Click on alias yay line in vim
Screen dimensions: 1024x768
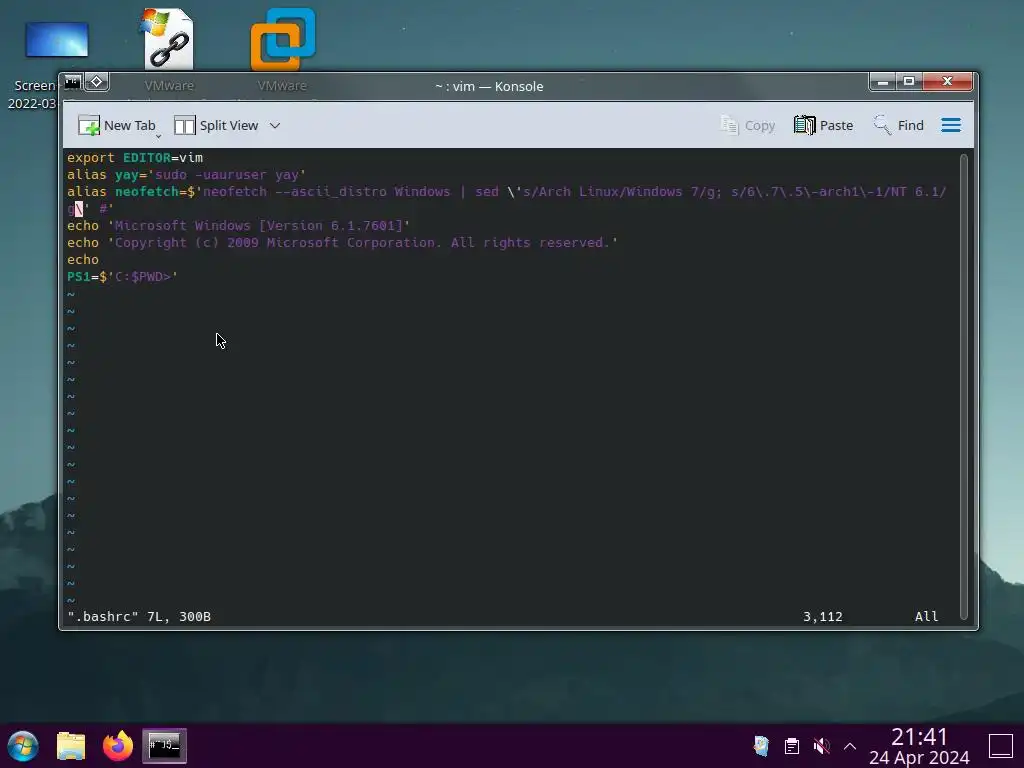click(186, 174)
